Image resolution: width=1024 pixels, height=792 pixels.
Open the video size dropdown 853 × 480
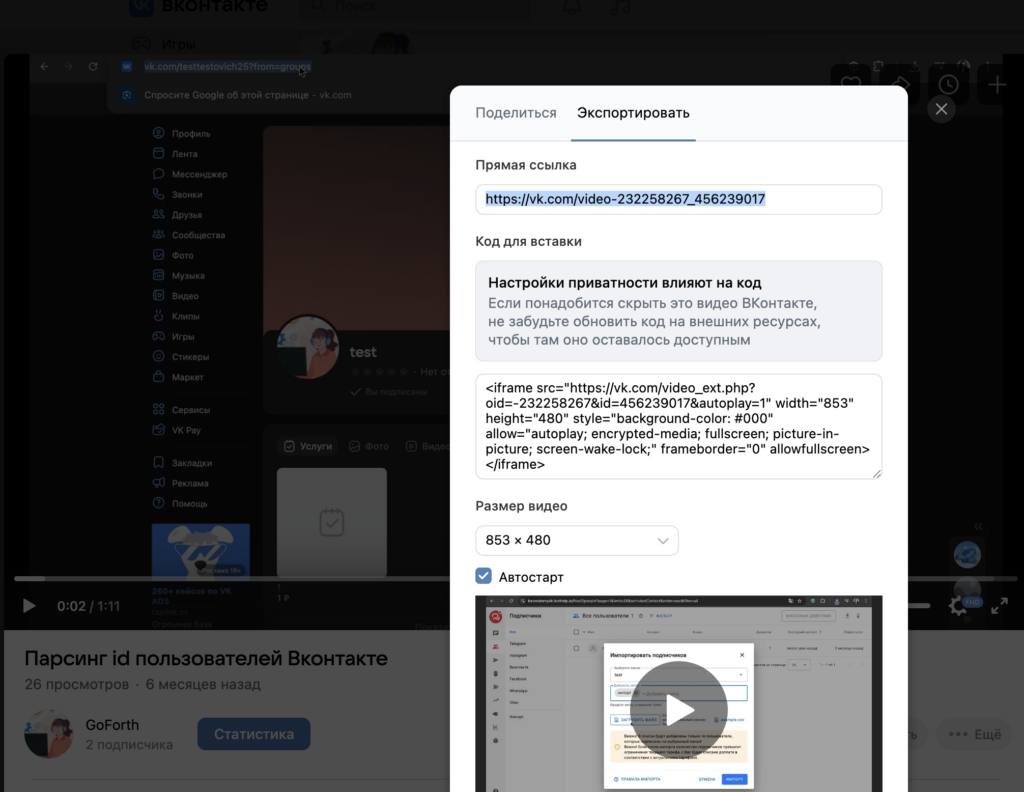point(577,540)
